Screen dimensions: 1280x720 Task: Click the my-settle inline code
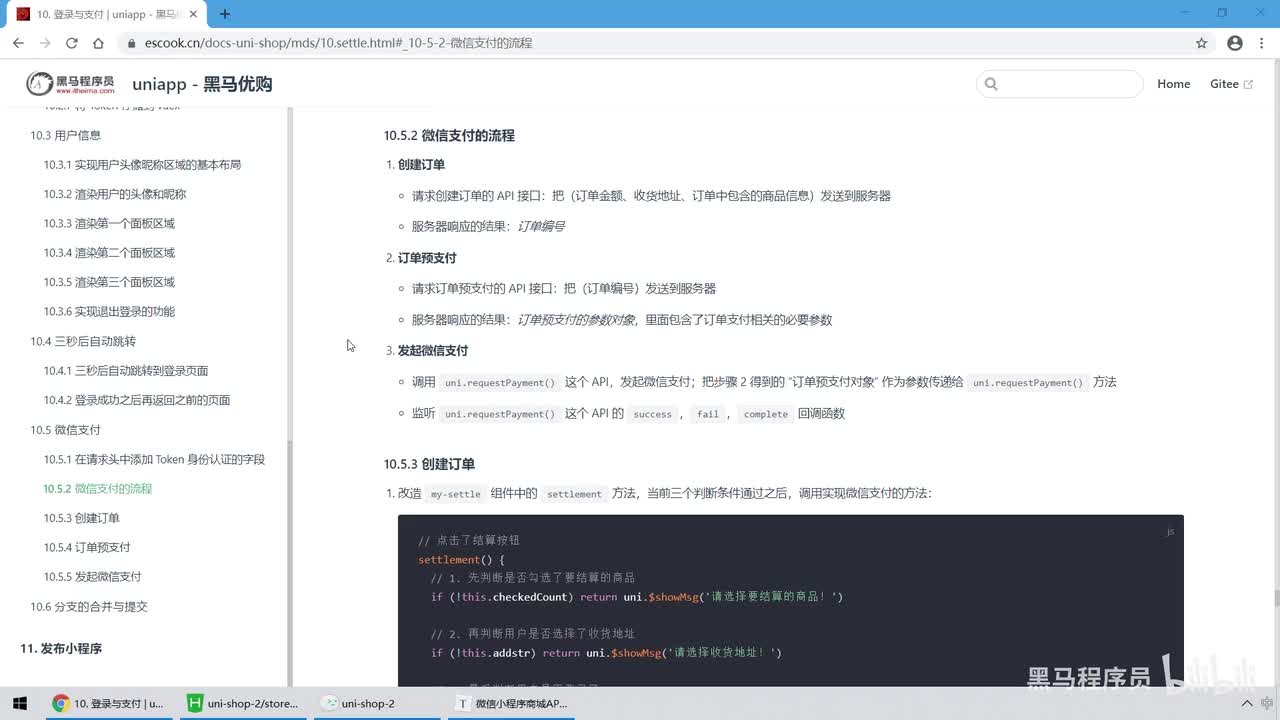[x=456, y=494]
